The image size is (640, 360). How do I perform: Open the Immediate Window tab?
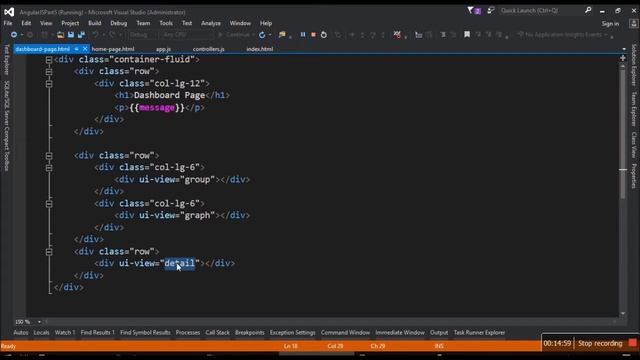[400, 333]
